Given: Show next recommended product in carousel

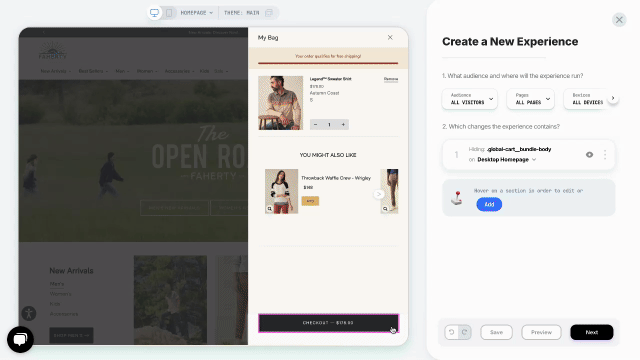Looking at the screenshot, I should pos(378,194).
